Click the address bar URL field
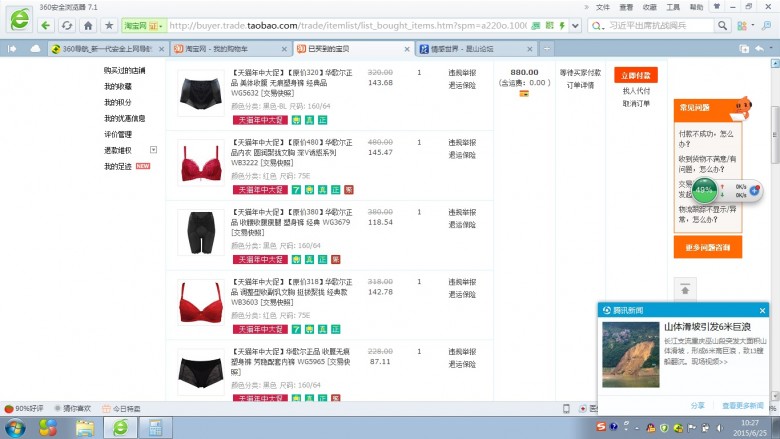Screen dimensions: 780x439 (x=347, y=25)
